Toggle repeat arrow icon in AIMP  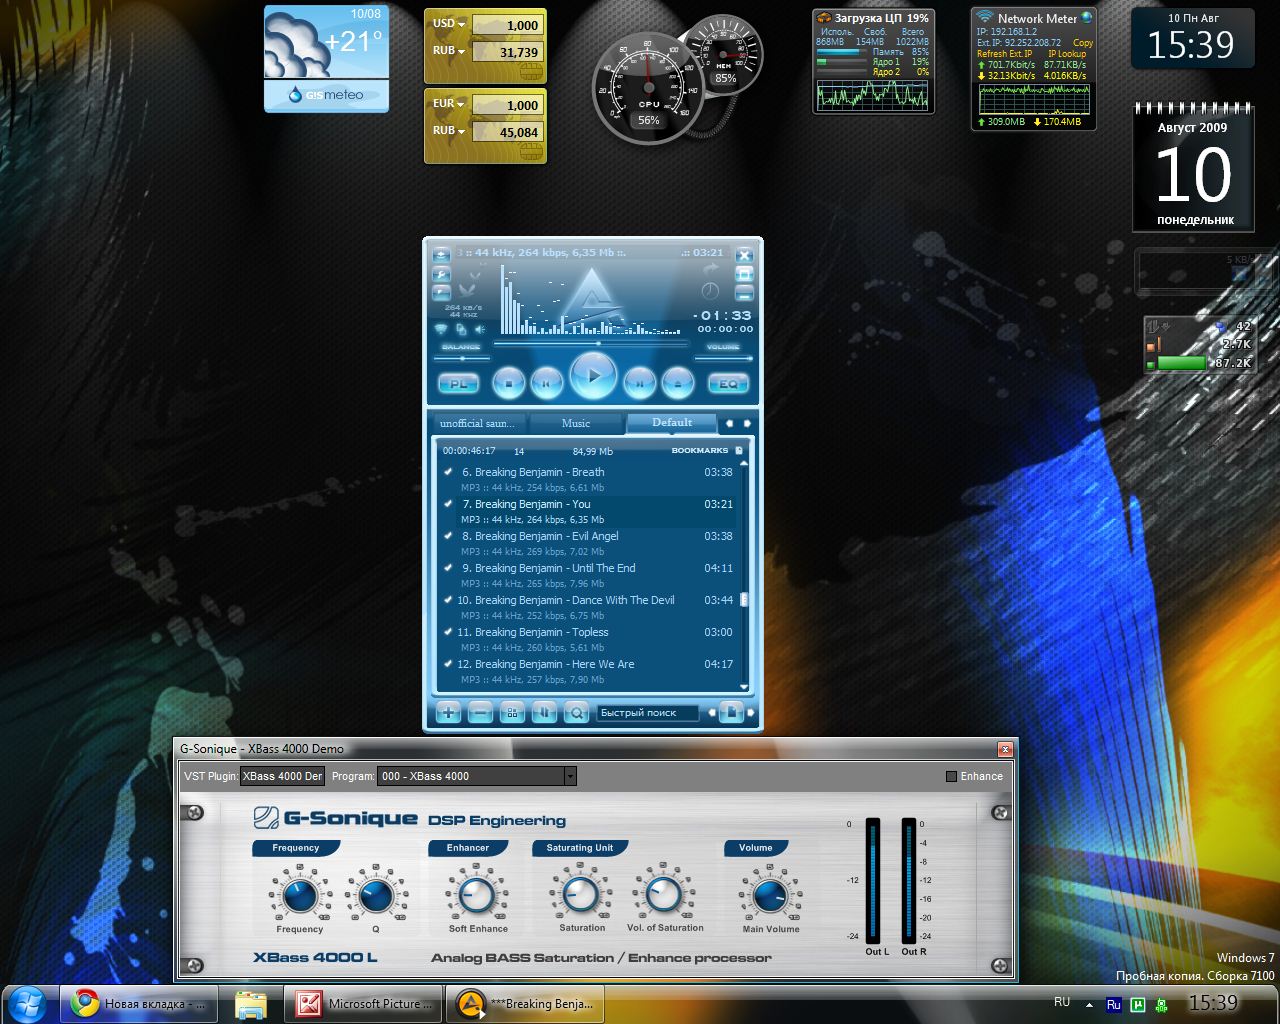[x=711, y=270]
